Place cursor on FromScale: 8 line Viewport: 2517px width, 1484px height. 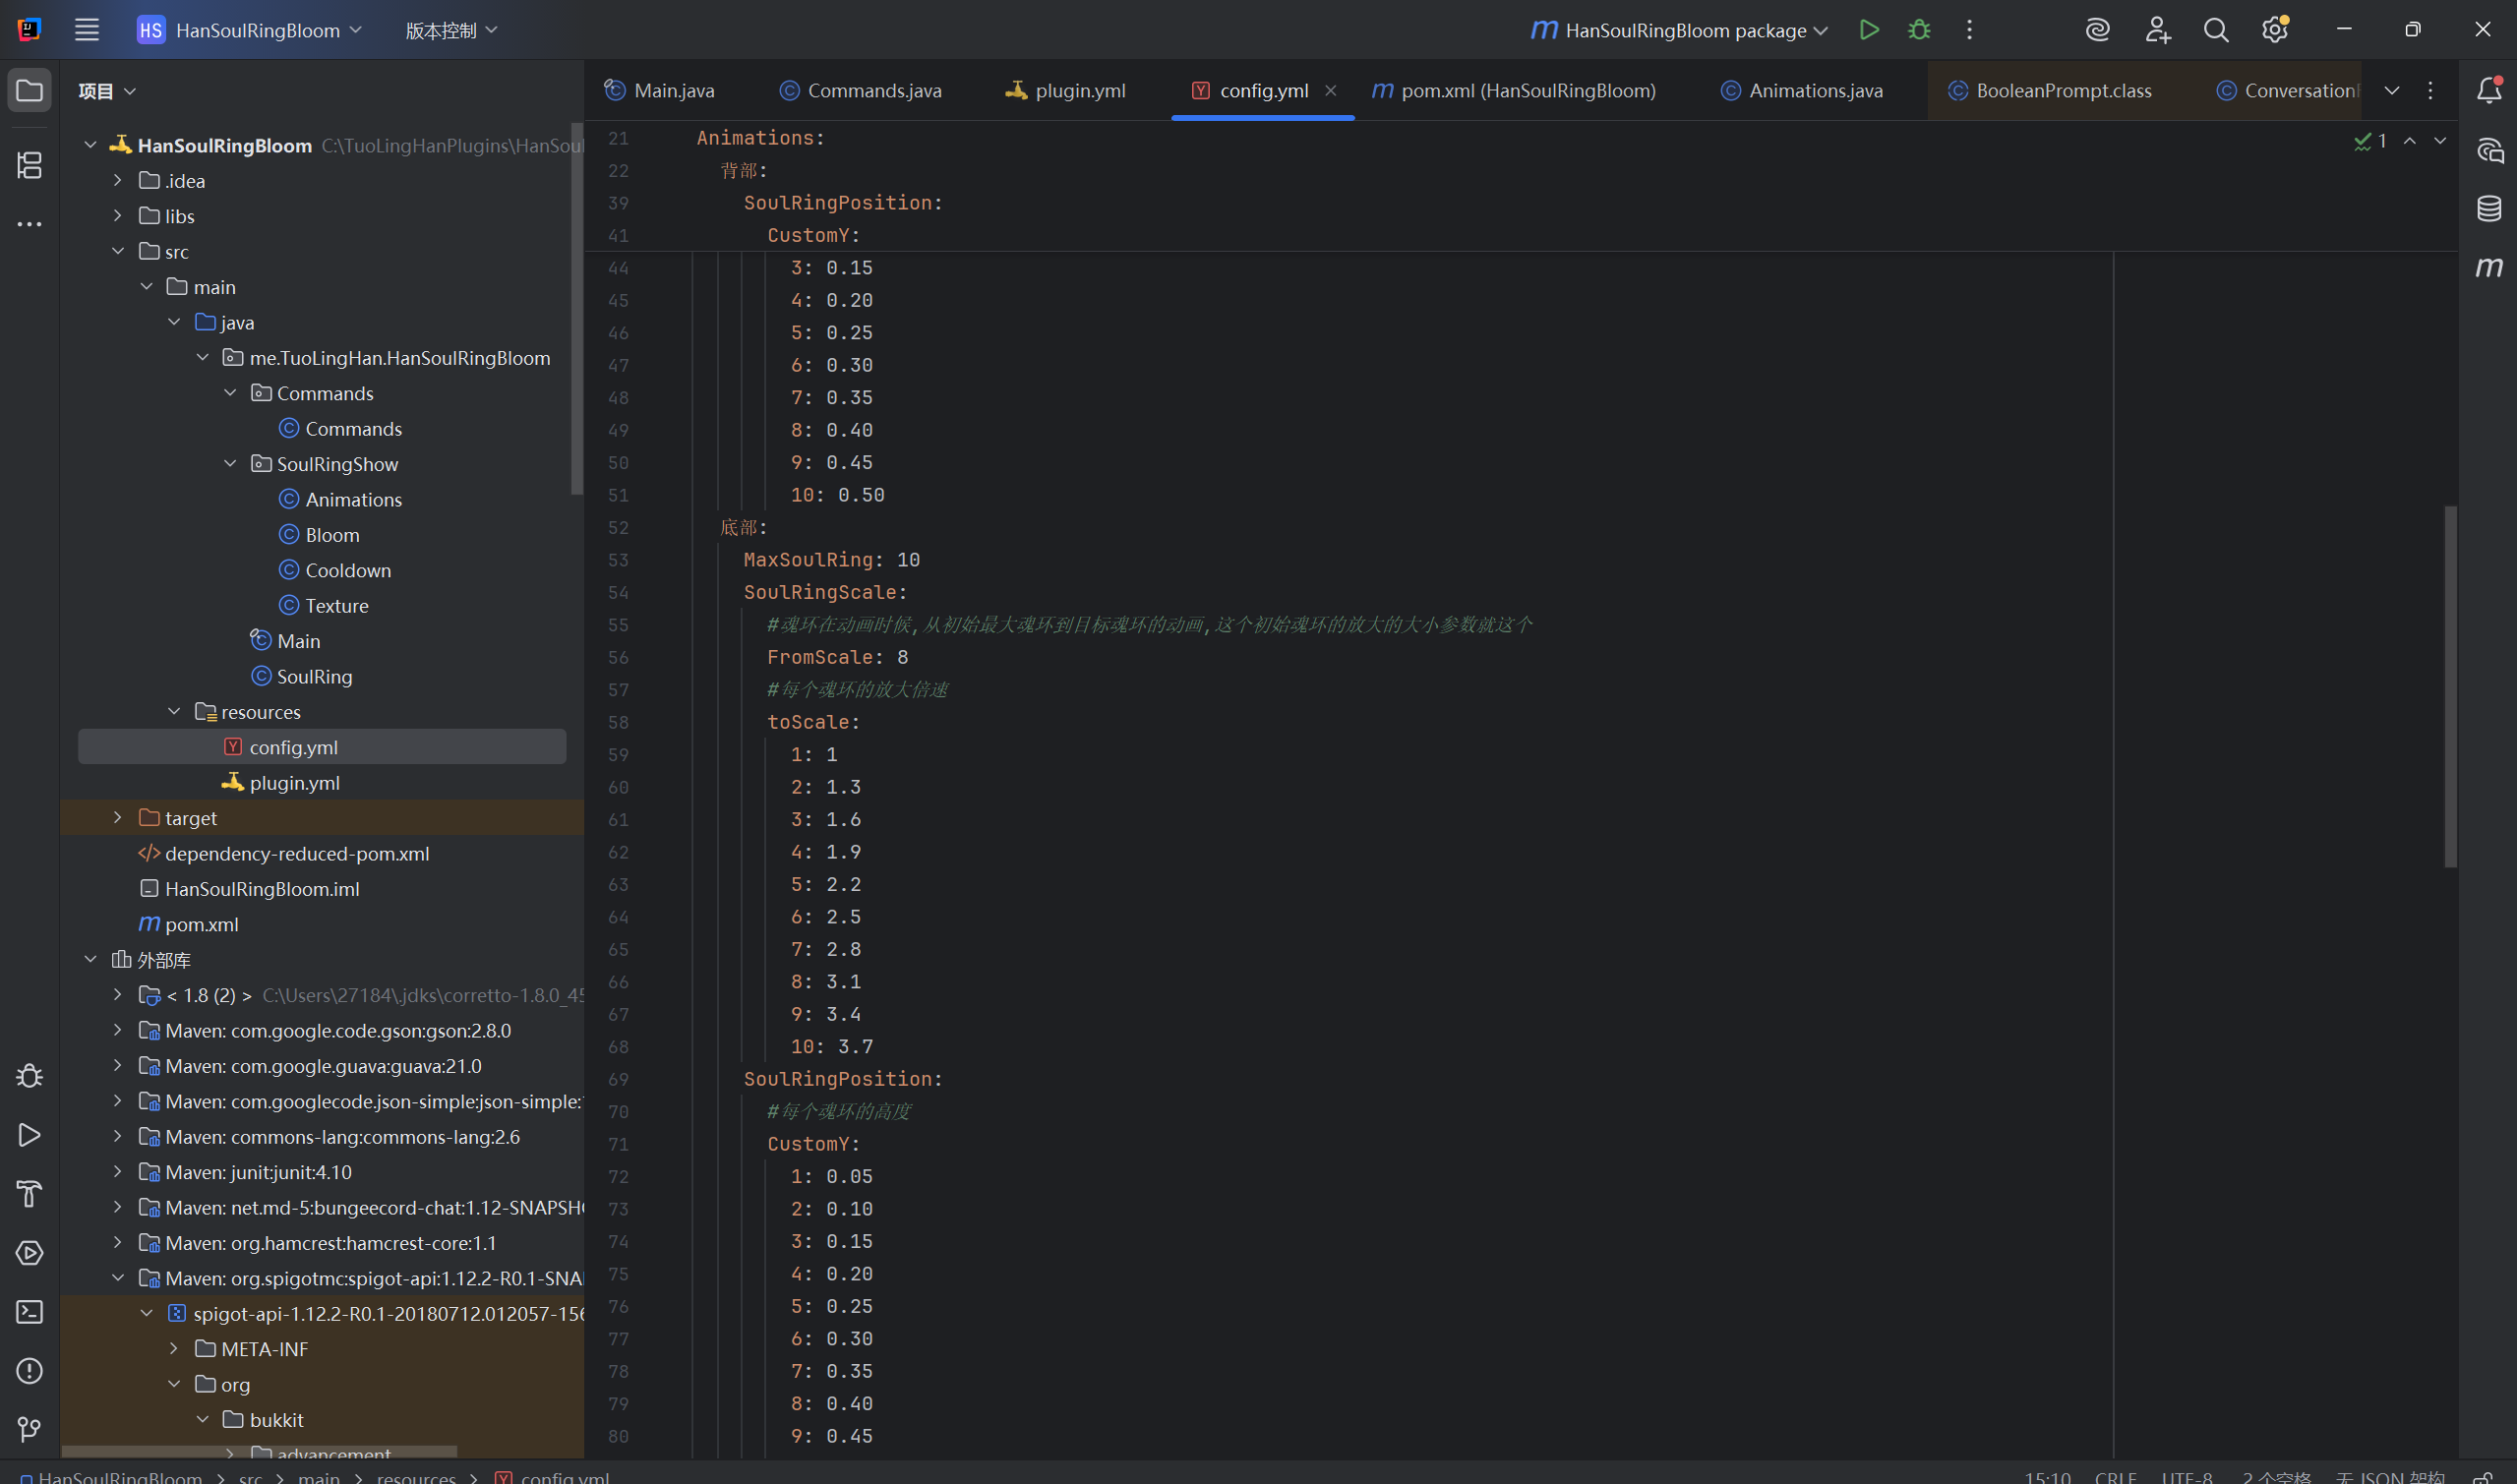point(838,657)
